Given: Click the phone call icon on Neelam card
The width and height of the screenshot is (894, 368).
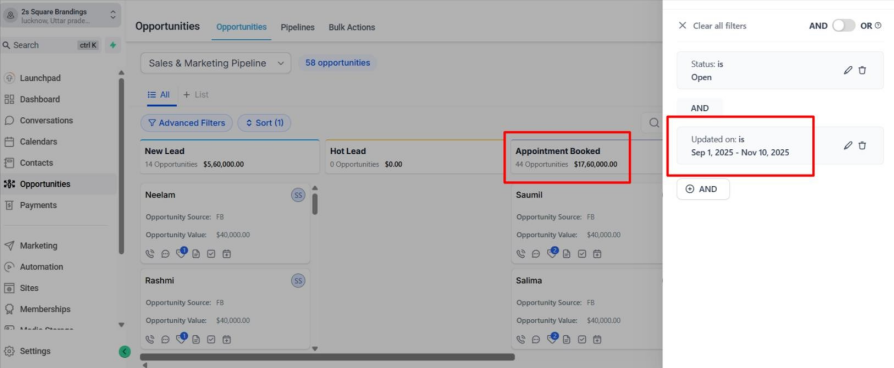Looking at the screenshot, I should (150, 254).
